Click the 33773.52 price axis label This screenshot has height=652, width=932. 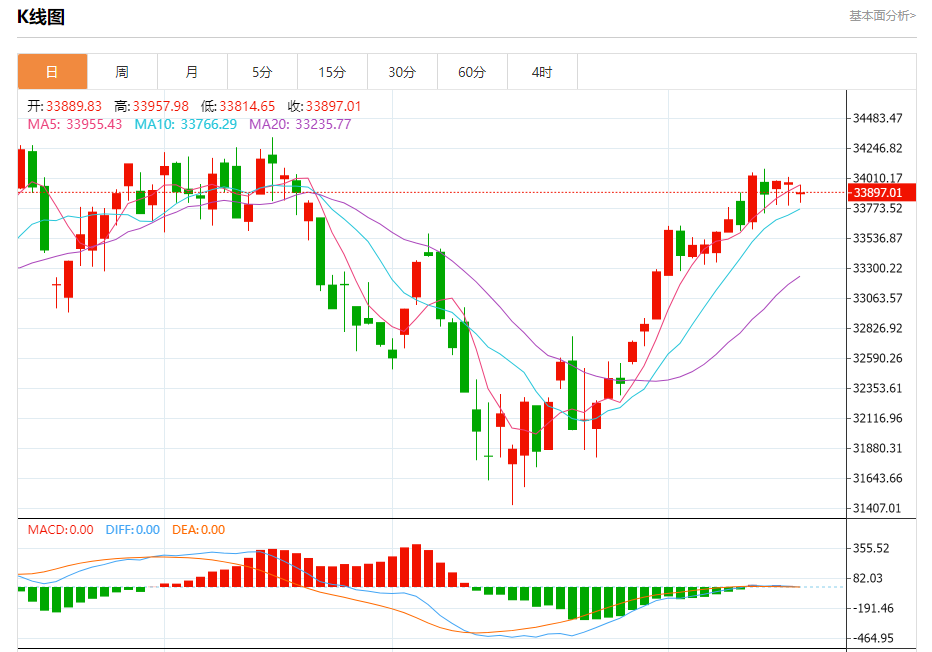[x=877, y=209]
